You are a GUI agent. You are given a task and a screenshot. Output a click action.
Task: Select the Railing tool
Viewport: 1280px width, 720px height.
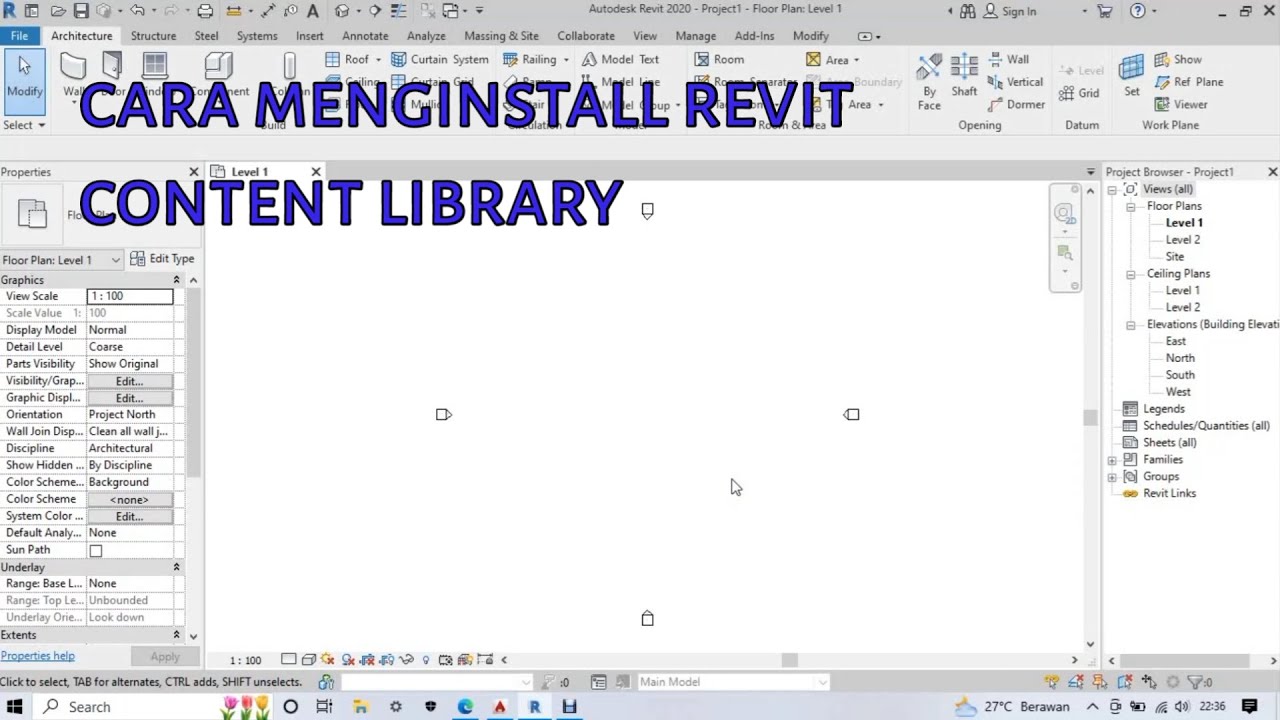click(530, 59)
